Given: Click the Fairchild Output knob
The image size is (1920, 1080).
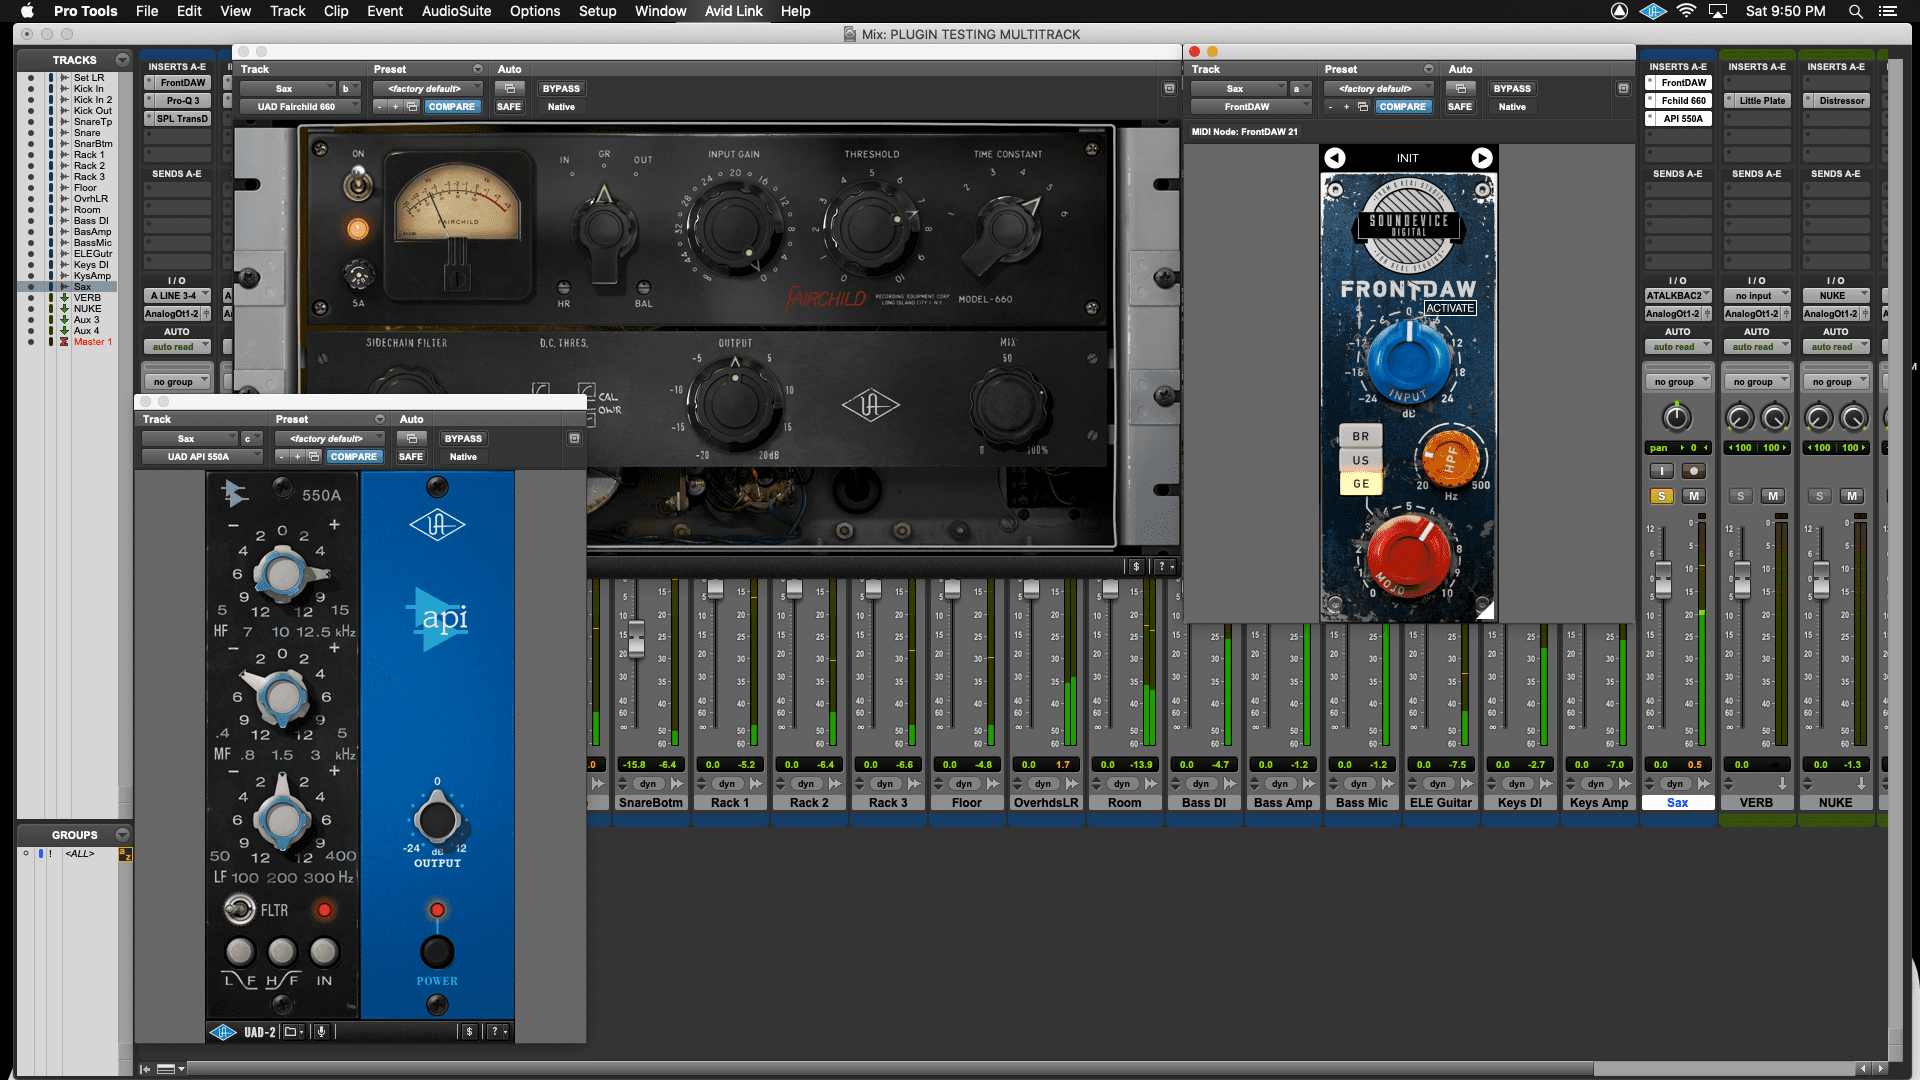Looking at the screenshot, I should [735, 404].
